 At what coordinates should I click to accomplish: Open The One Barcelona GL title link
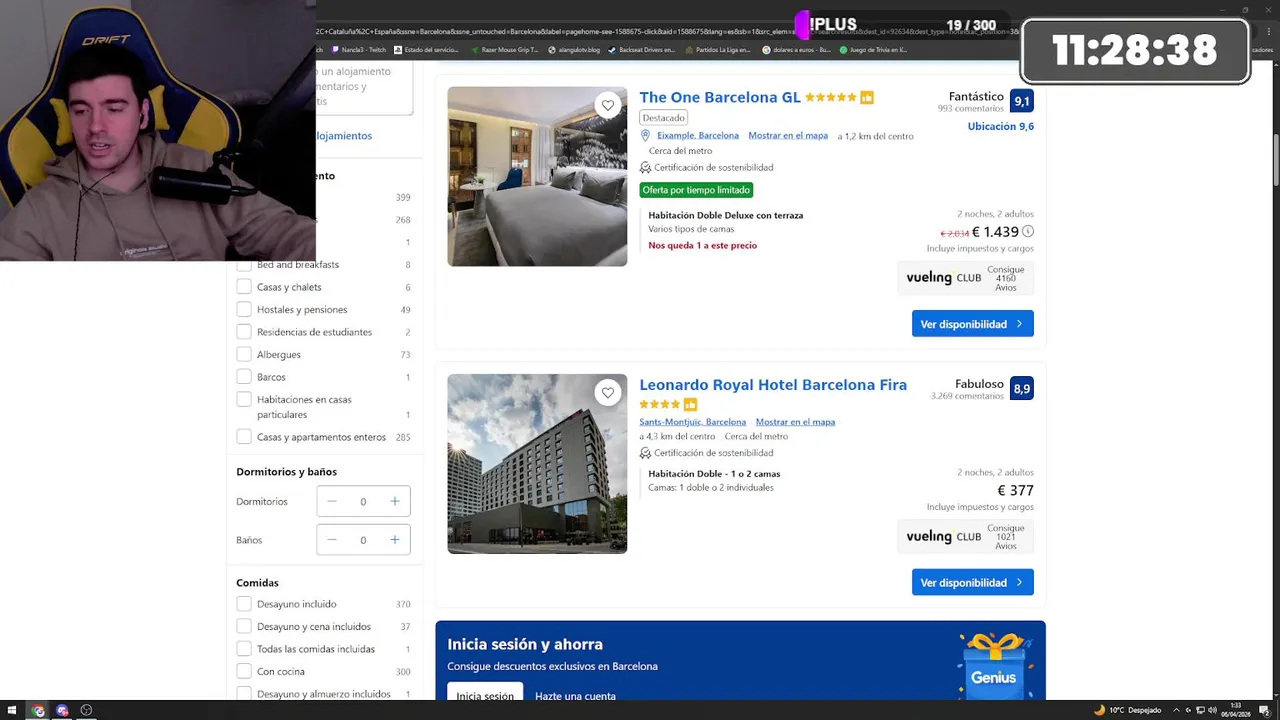(720, 97)
